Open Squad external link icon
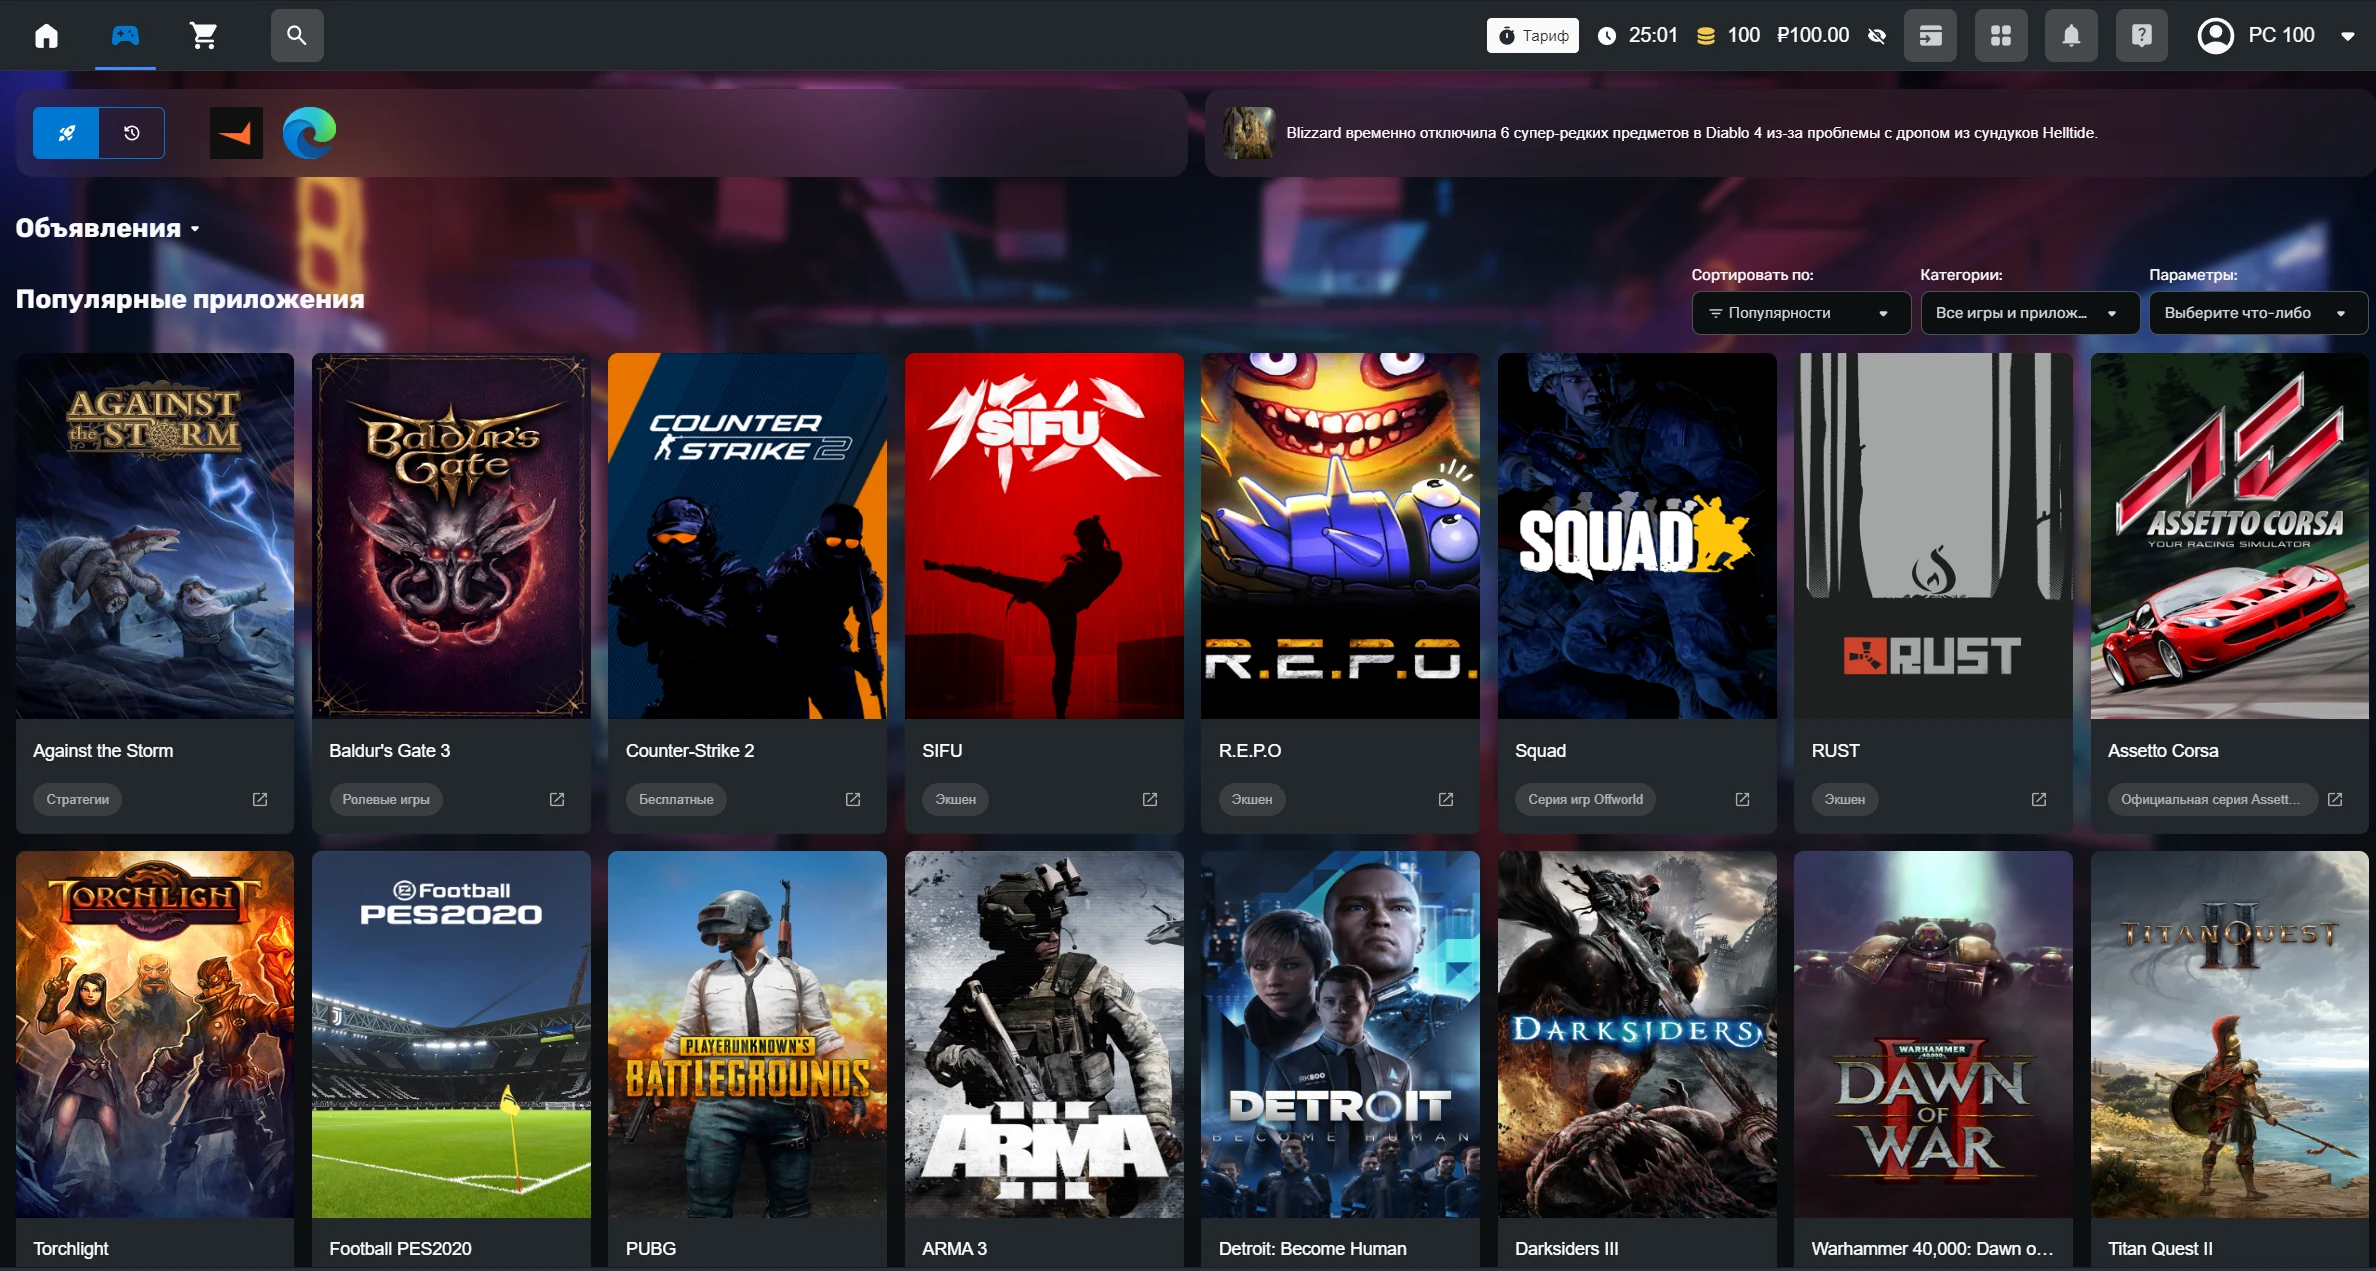The width and height of the screenshot is (2376, 1271). click(x=1743, y=799)
